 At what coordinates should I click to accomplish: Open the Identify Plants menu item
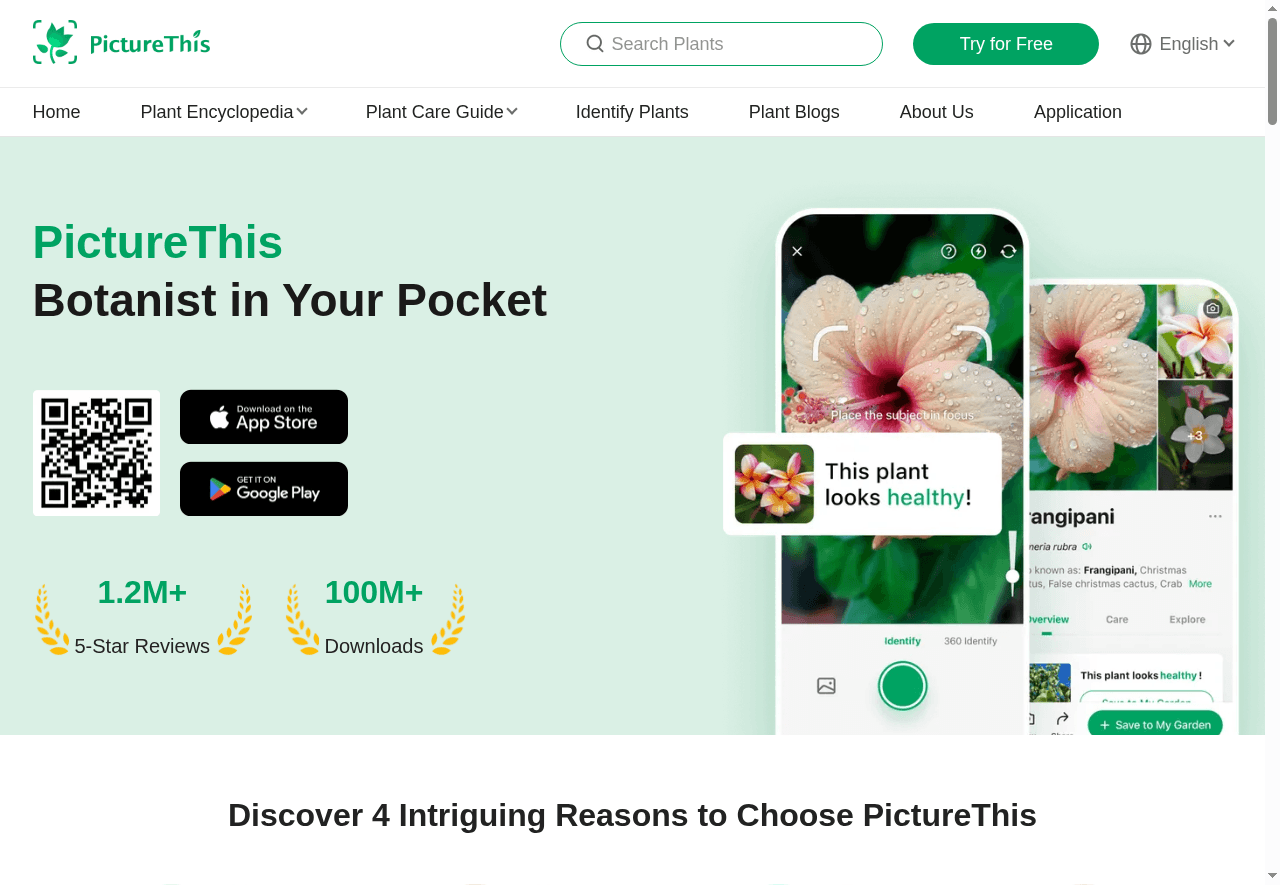(632, 112)
